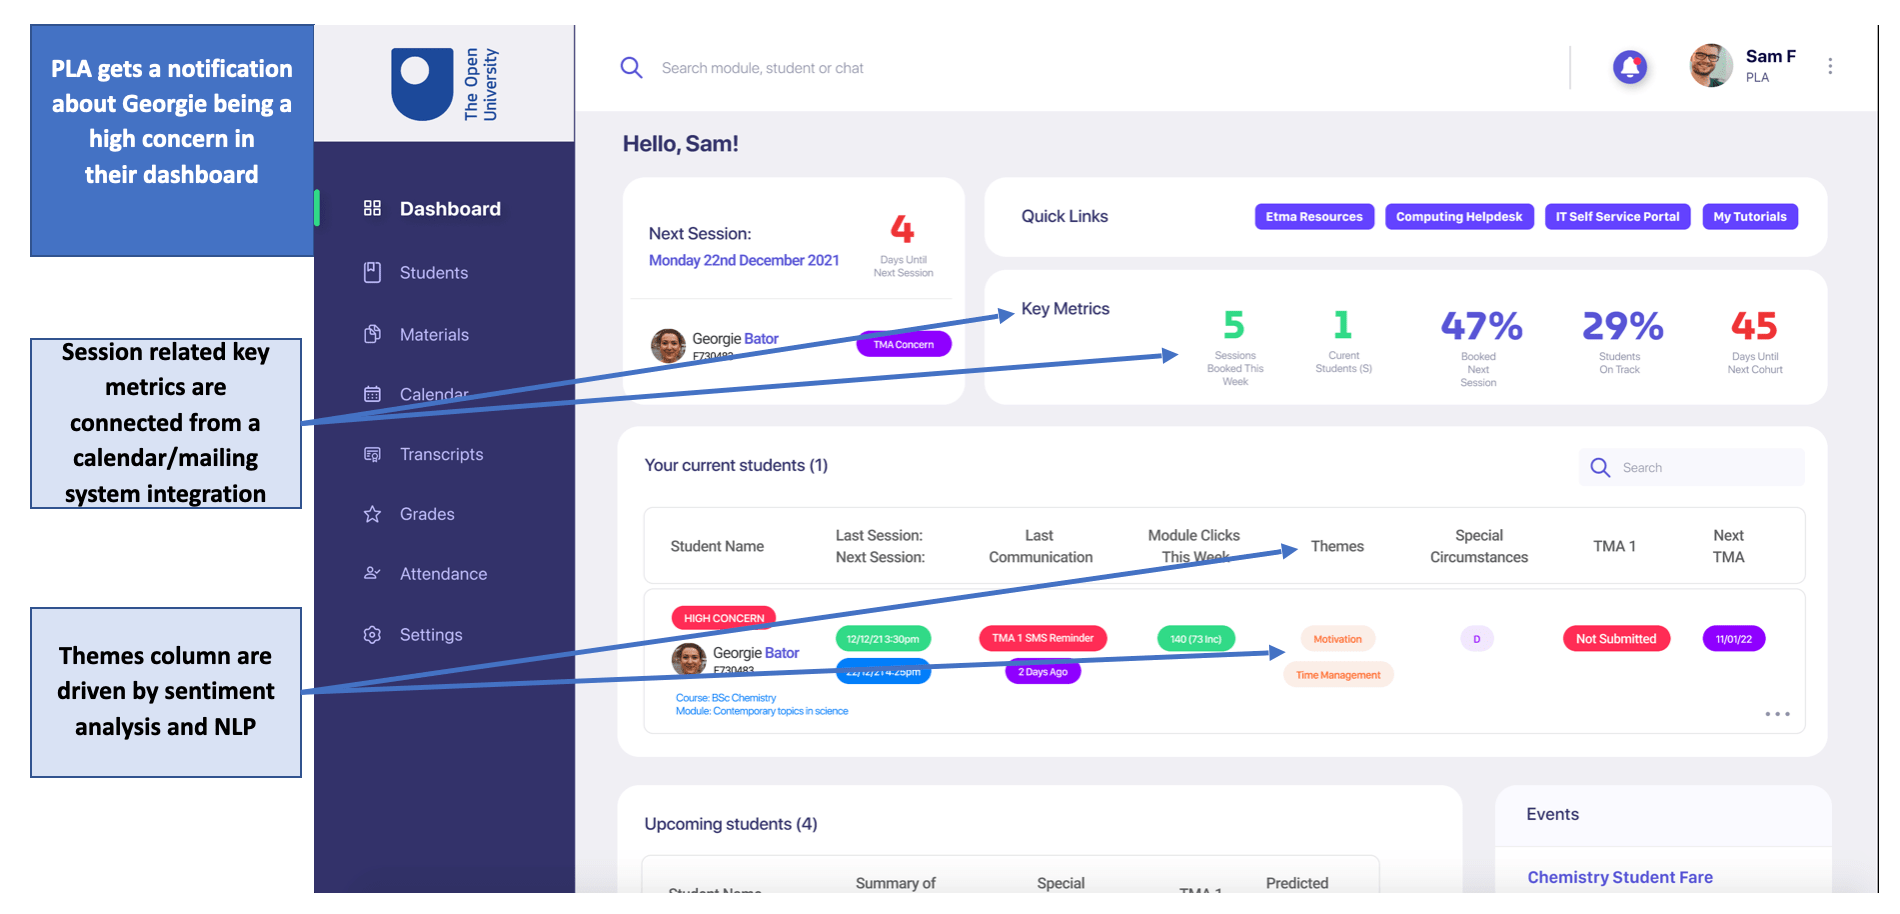Click the Settings gear icon
Viewport: 1900px width, 914px height.
coord(372,635)
